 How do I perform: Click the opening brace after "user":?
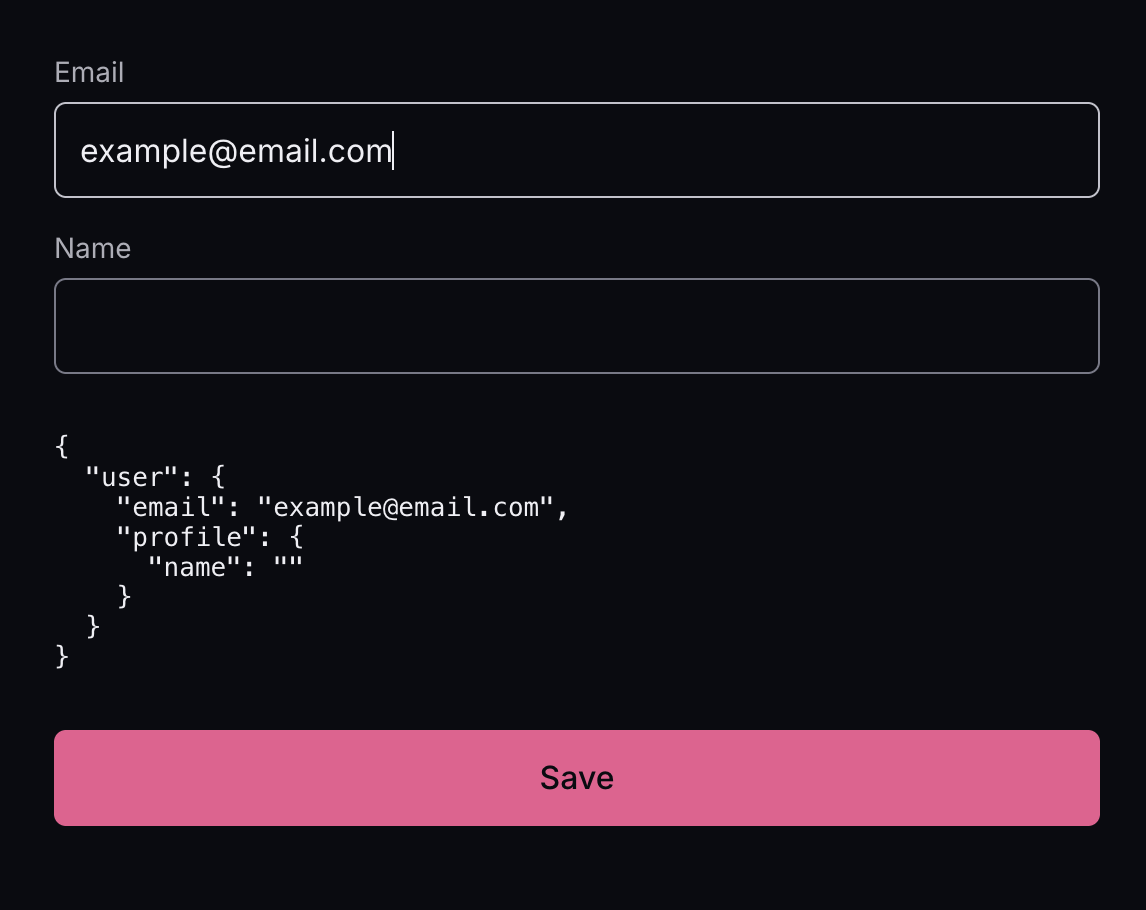219,476
